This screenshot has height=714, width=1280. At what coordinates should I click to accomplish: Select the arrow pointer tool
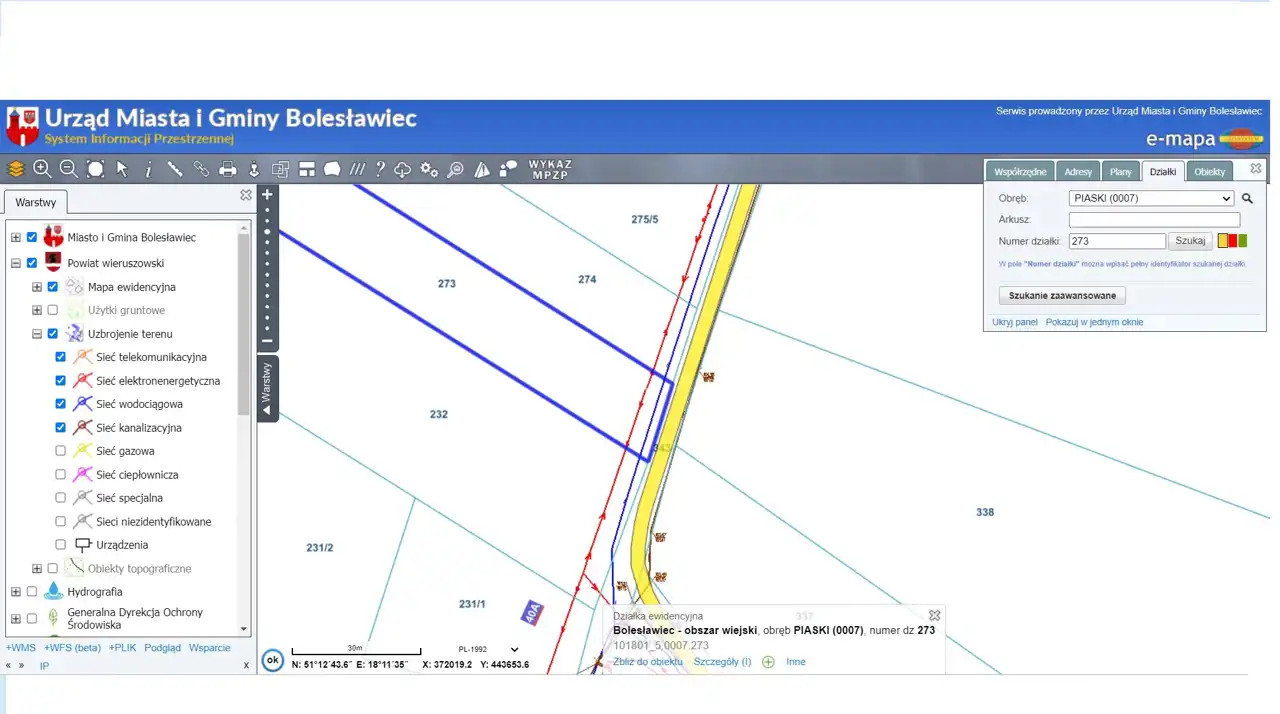(x=122, y=169)
